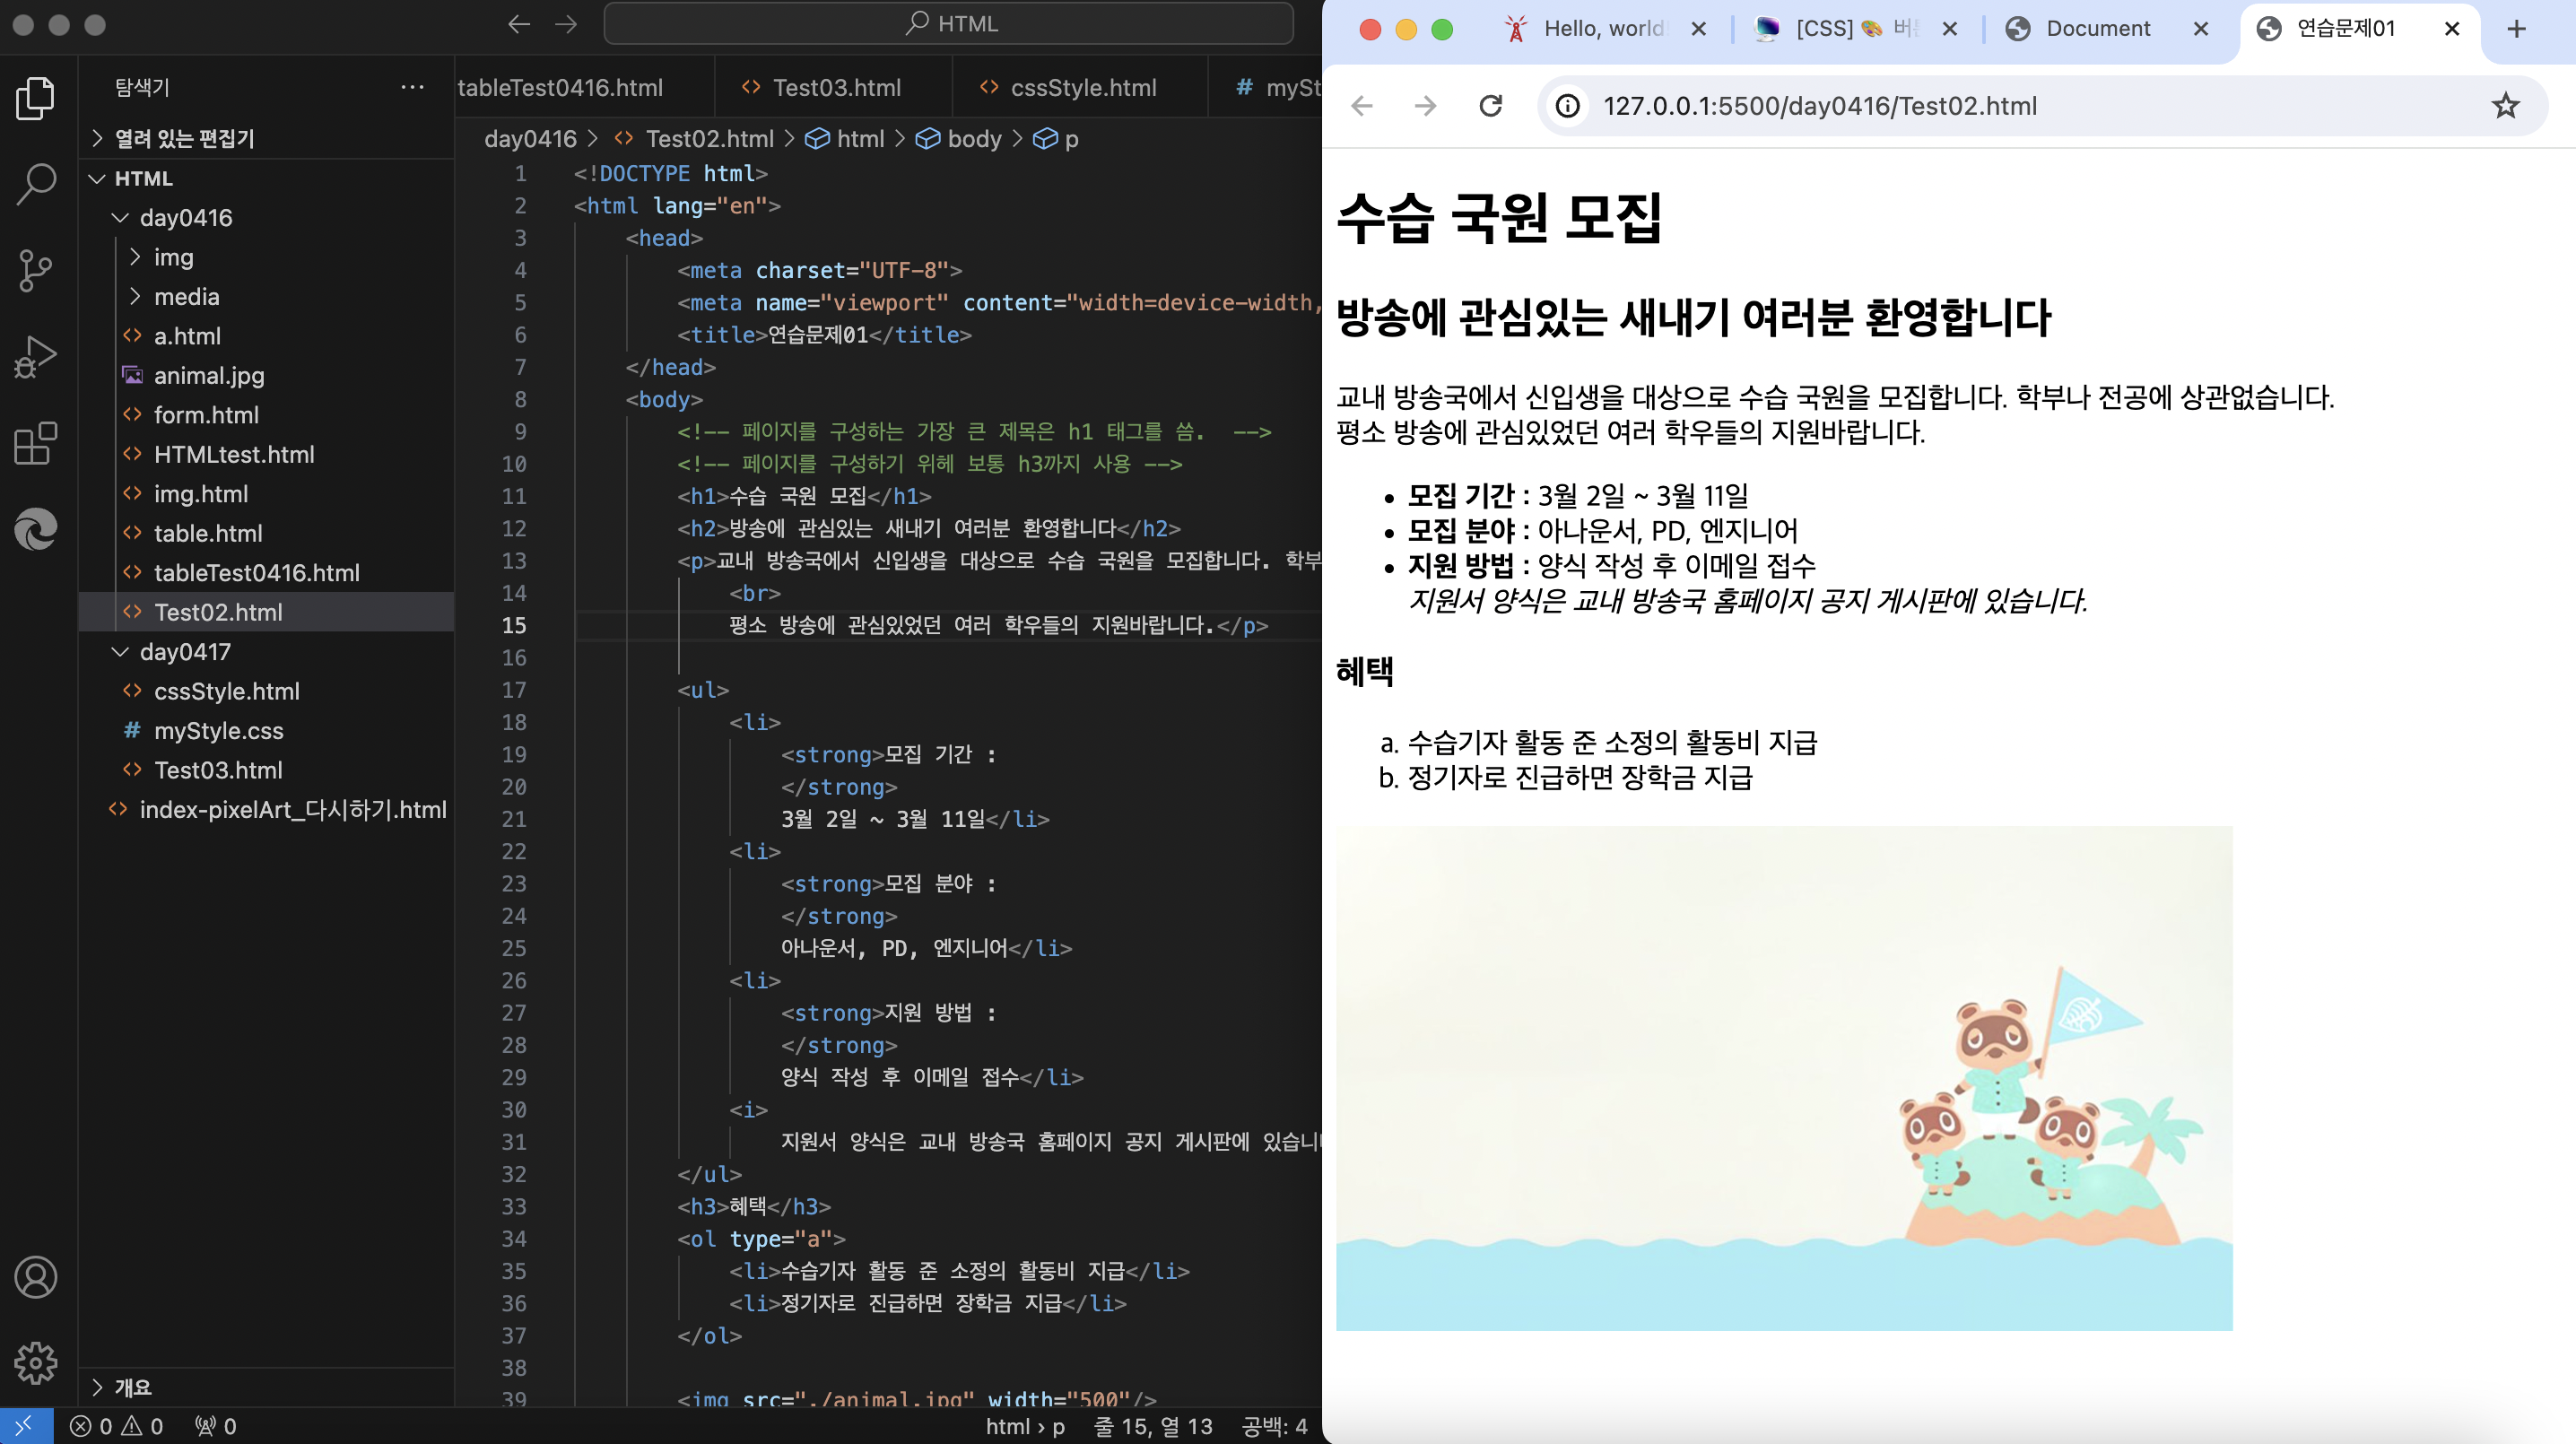Bookmark this page with star icon
The height and width of the screenshot is (1444, 2576).
(x=2504, y=106)
